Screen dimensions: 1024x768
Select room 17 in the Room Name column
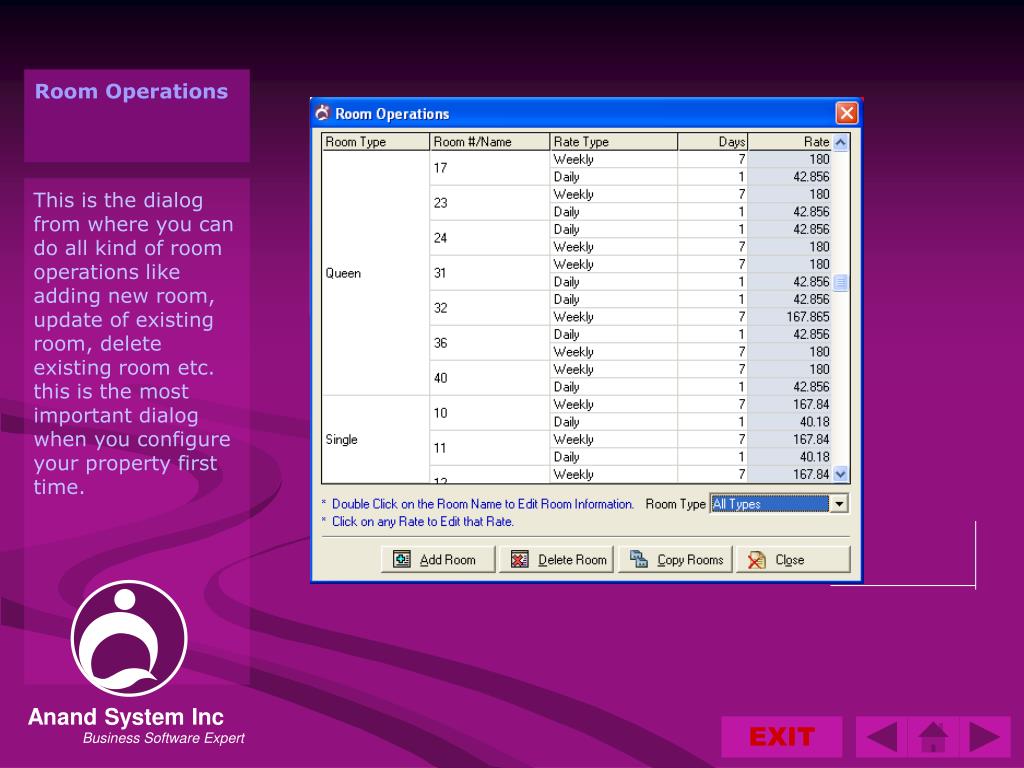tap(490, 168)
